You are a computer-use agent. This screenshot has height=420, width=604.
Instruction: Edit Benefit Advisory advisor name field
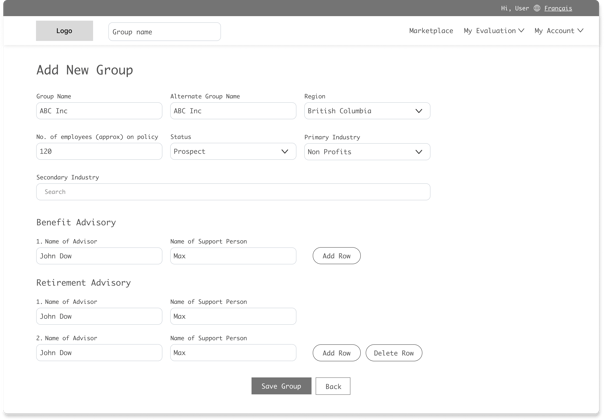click(x=99, y=256)
